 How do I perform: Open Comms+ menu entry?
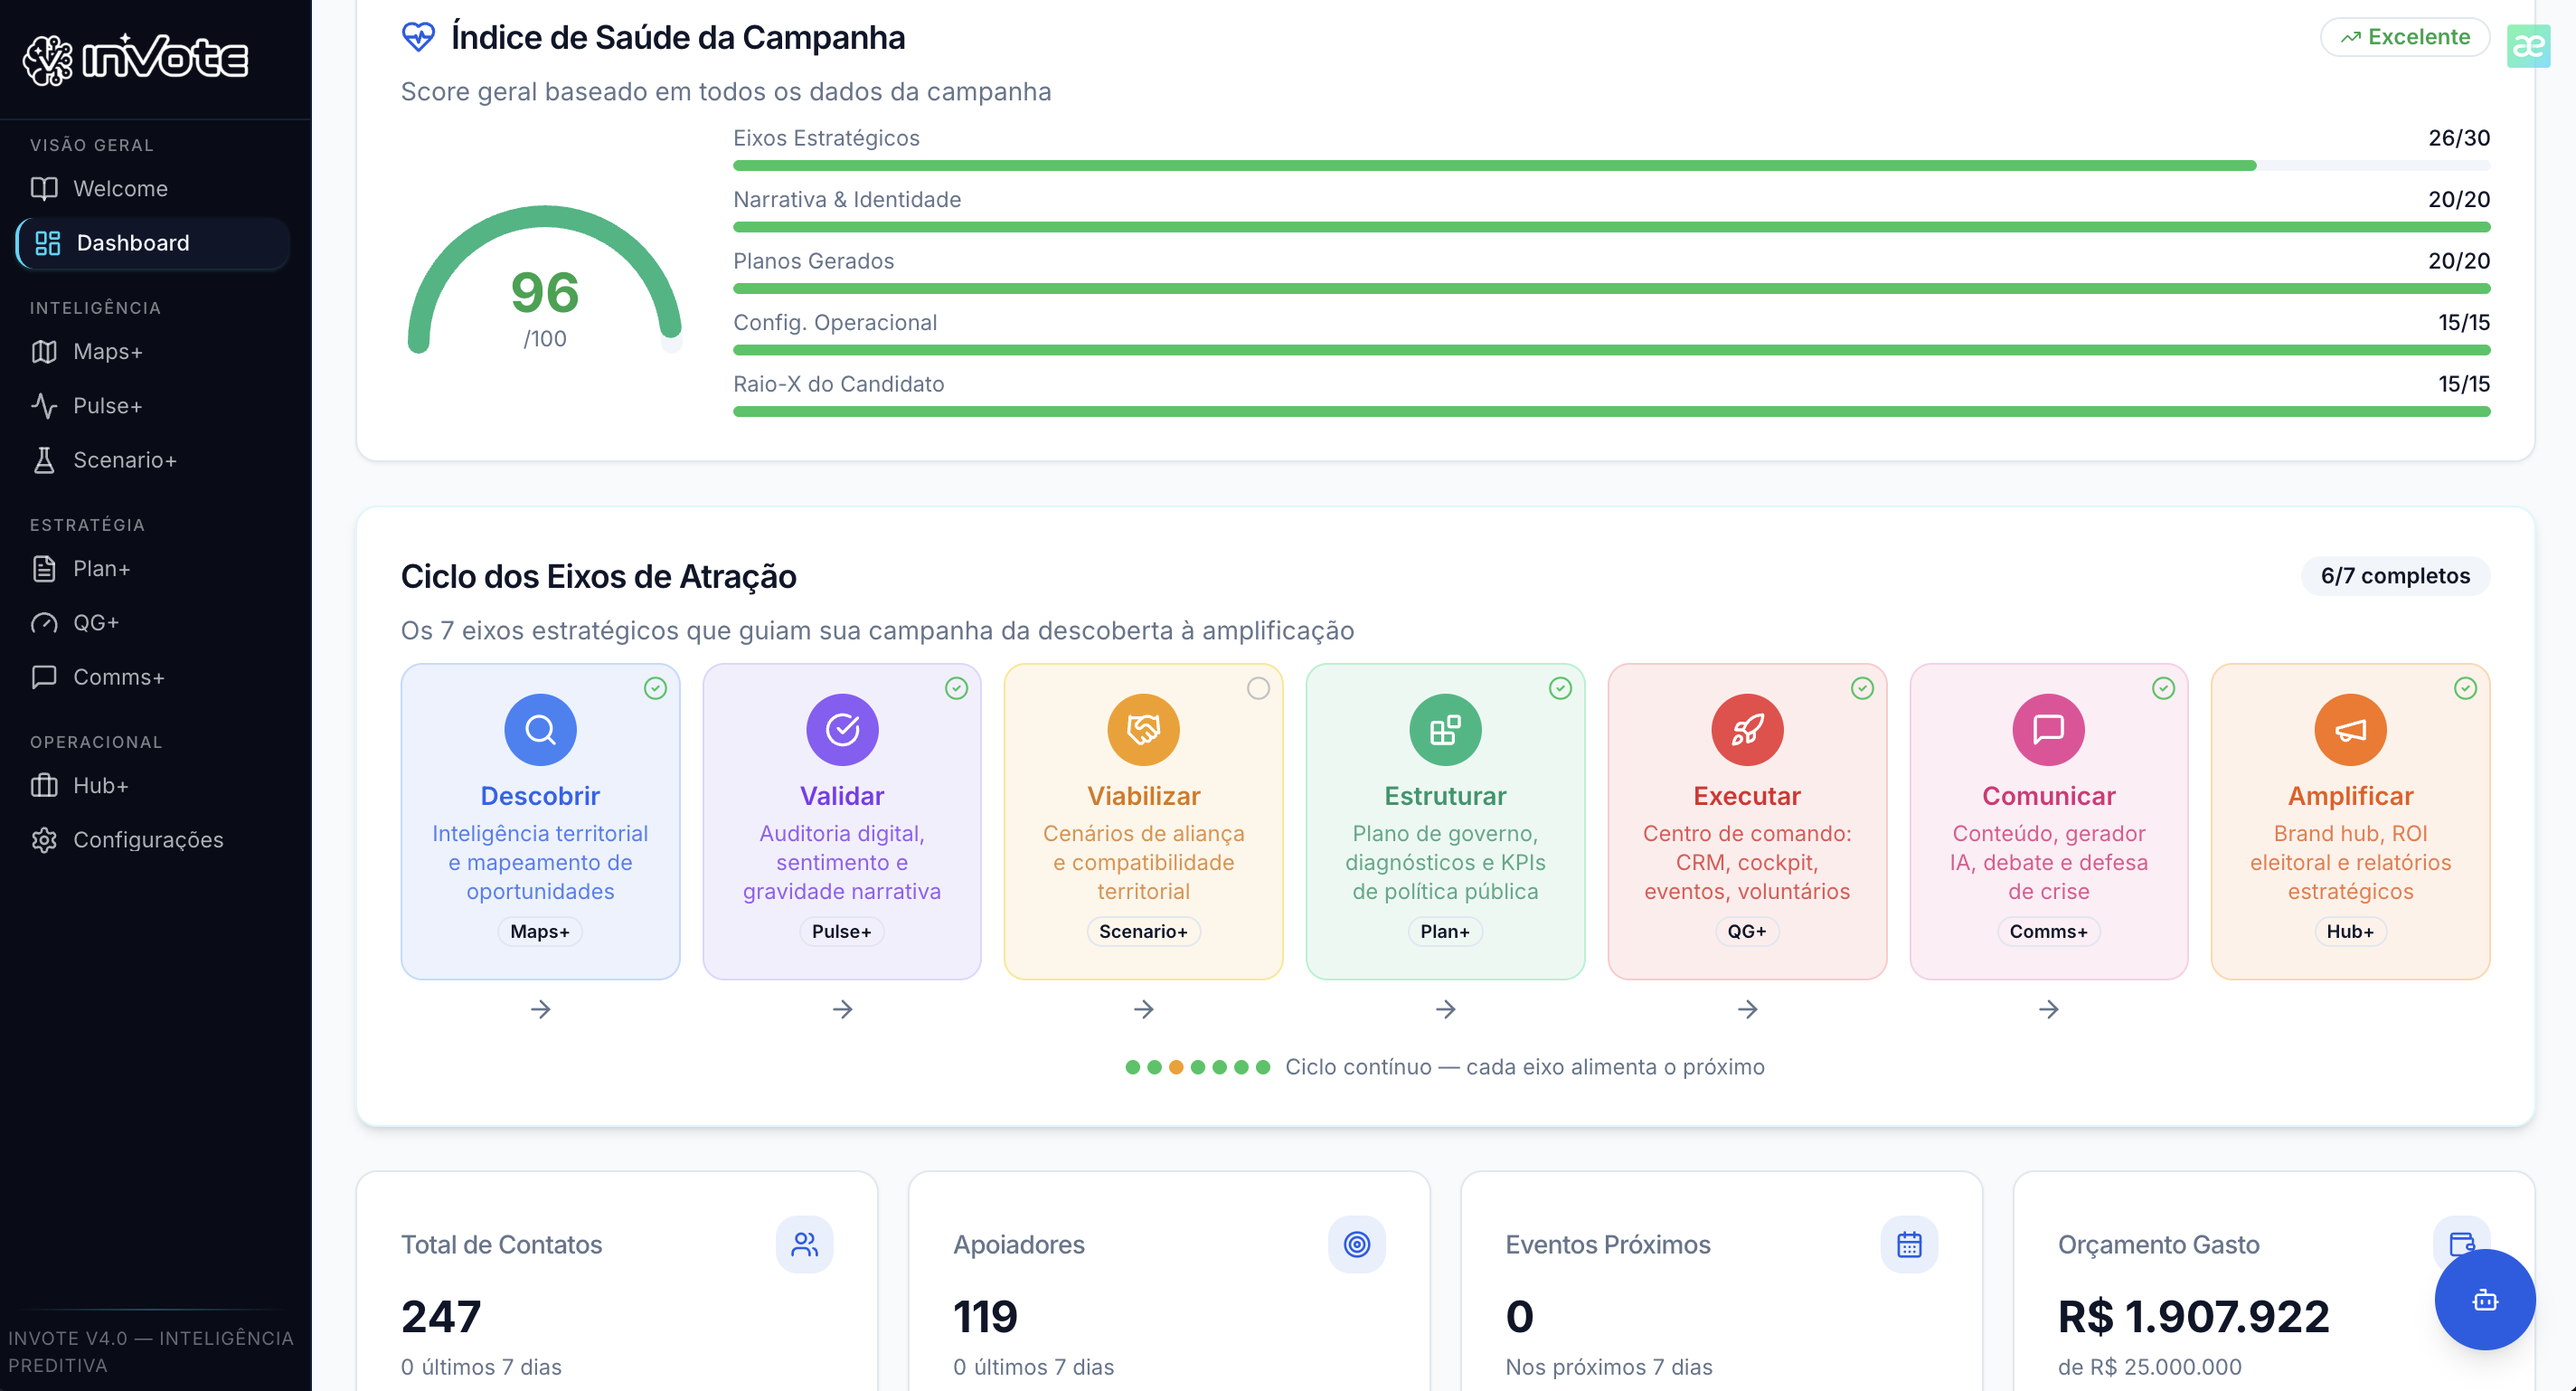[152, 677]
